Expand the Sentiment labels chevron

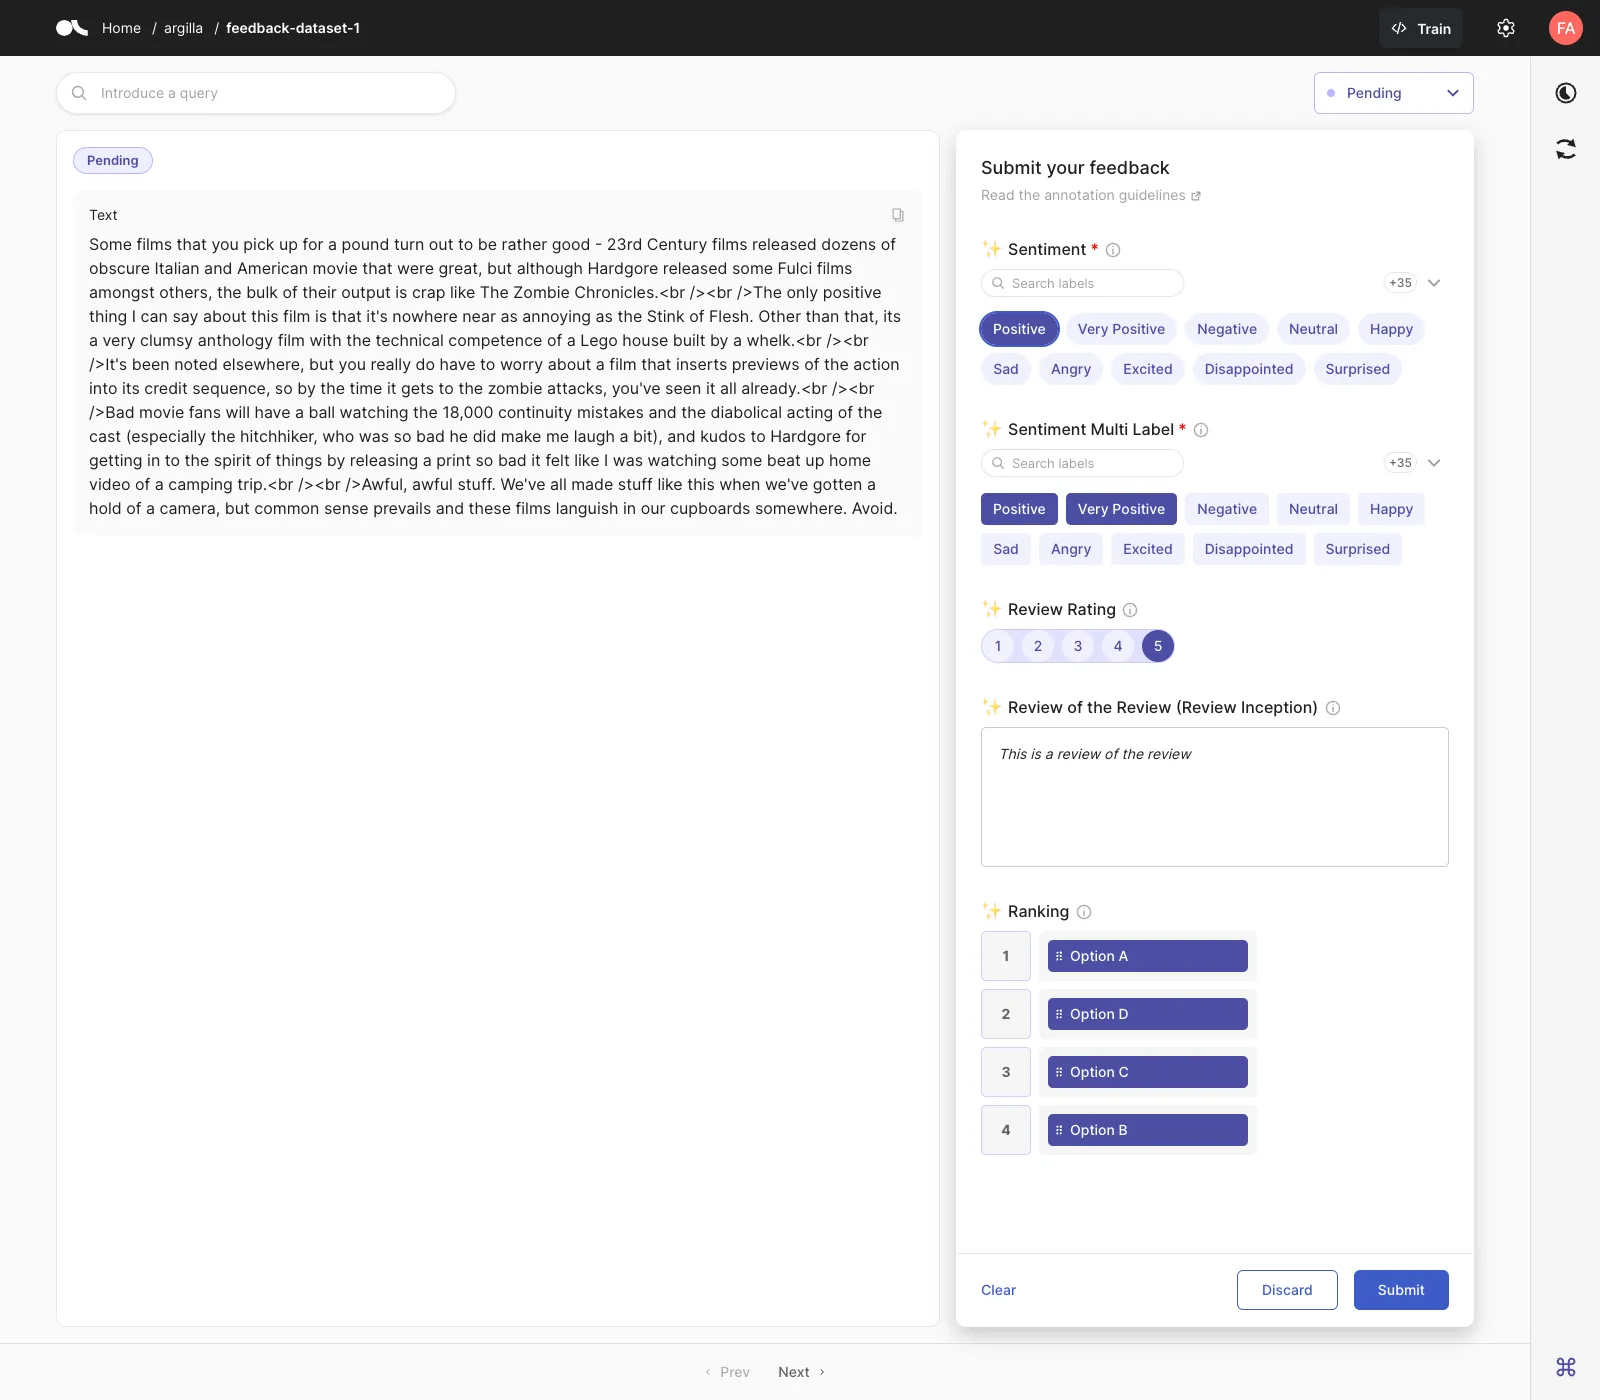(x=1434, y=283)
